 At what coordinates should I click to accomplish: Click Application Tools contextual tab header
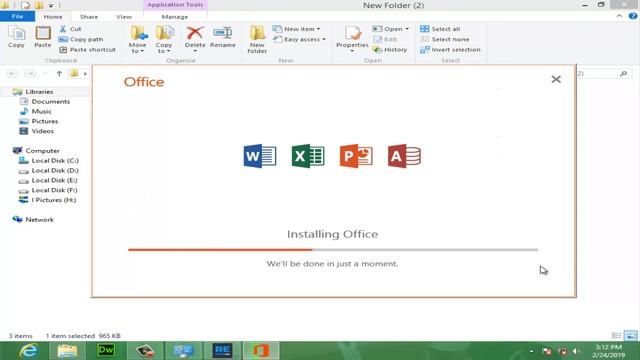pyautogui.click(x=175, y=5)
